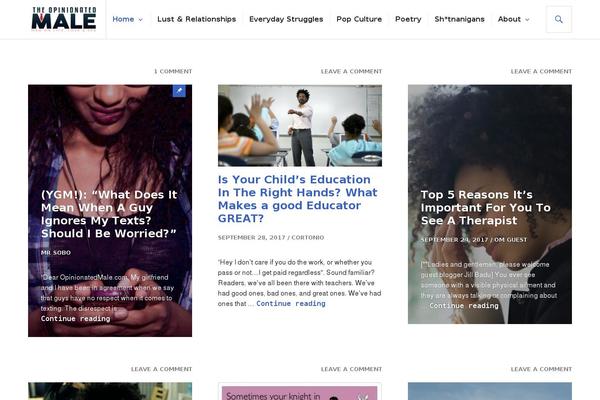Open the 'Guy Ignores My Texts' post title
This screenshot has height=400, width=600.
click(109, 214)
